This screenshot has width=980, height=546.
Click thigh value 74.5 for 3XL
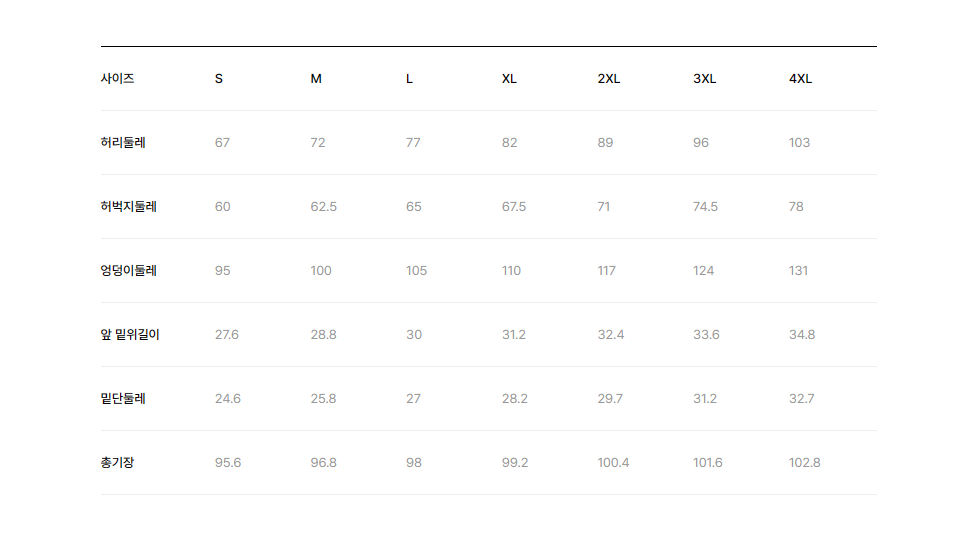705,207
